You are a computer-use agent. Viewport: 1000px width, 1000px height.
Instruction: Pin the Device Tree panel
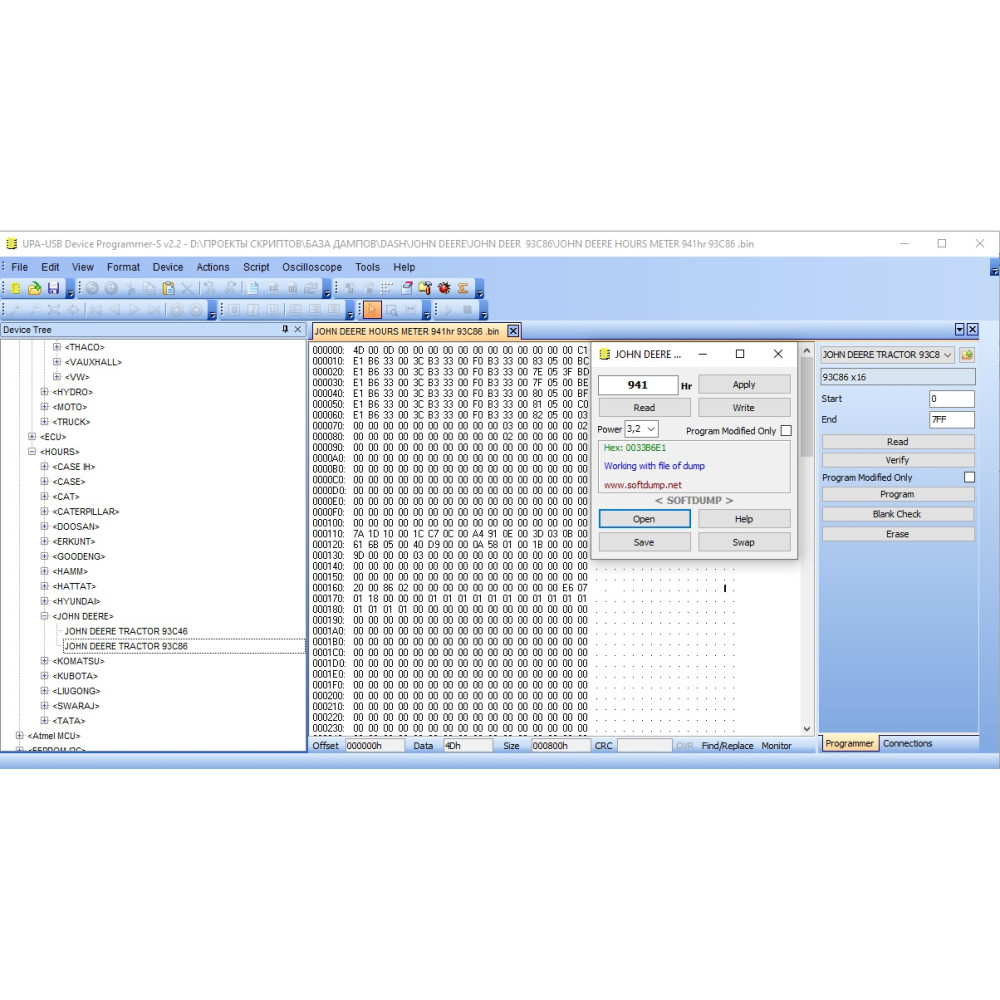point(285,330)
